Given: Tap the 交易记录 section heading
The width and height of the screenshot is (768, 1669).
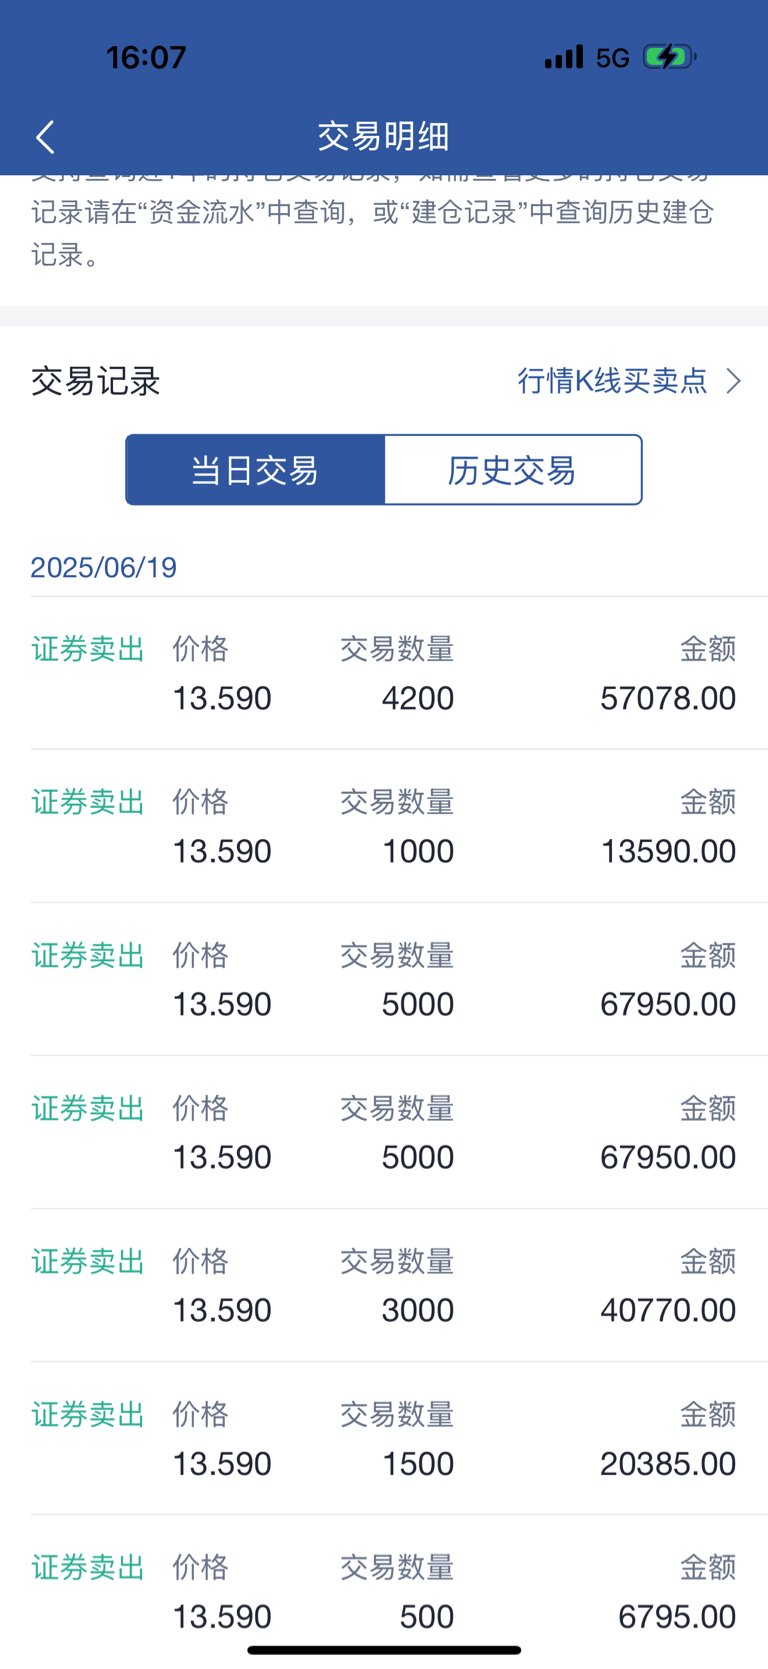Looking at the screenshot, I should [95, 381].
